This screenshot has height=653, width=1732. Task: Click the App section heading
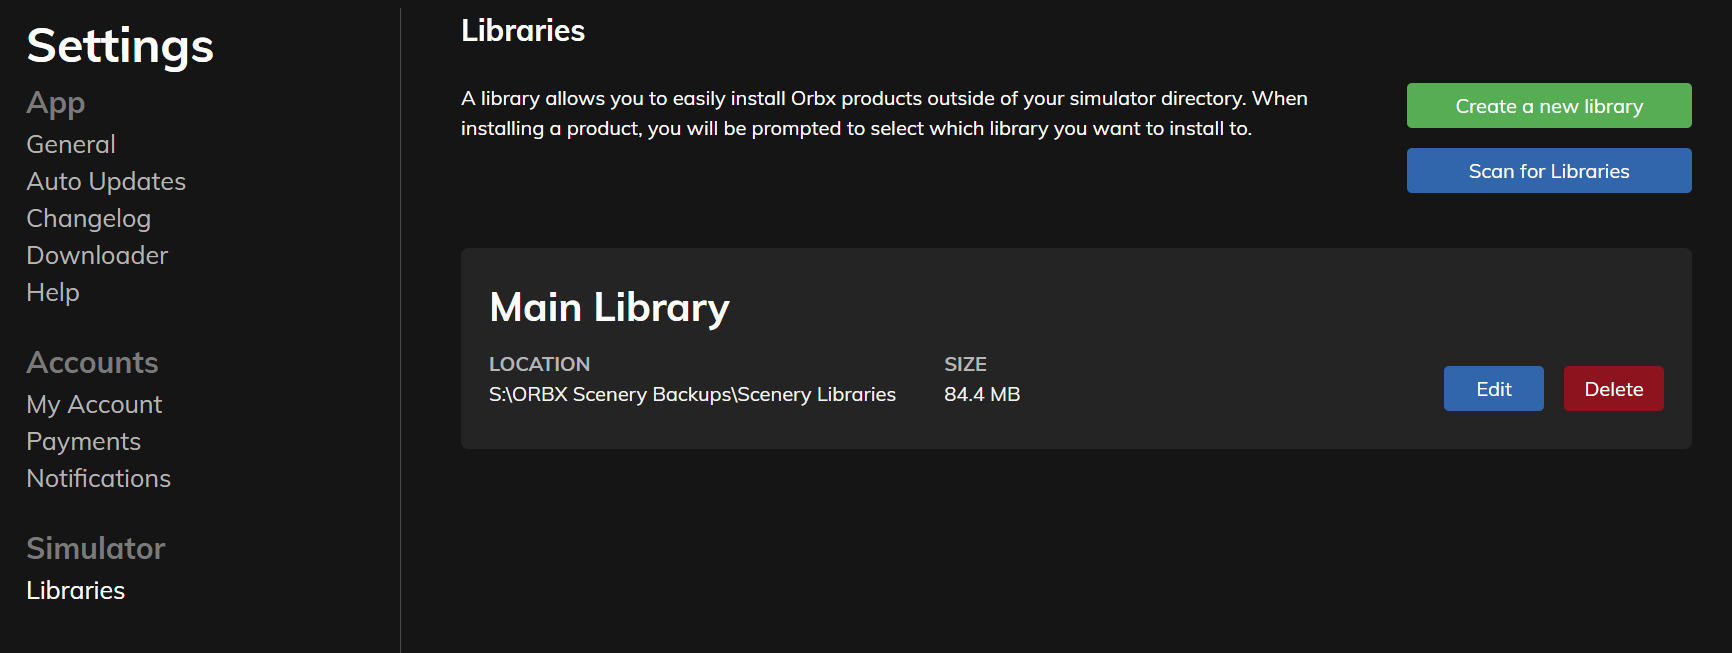(56, 103)
